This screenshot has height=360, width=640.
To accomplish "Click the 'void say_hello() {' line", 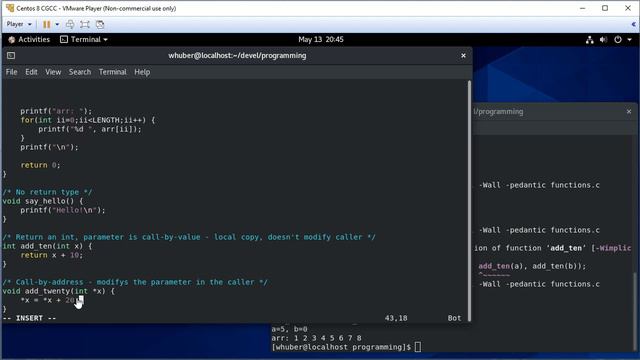I will (x=43, y=201).
